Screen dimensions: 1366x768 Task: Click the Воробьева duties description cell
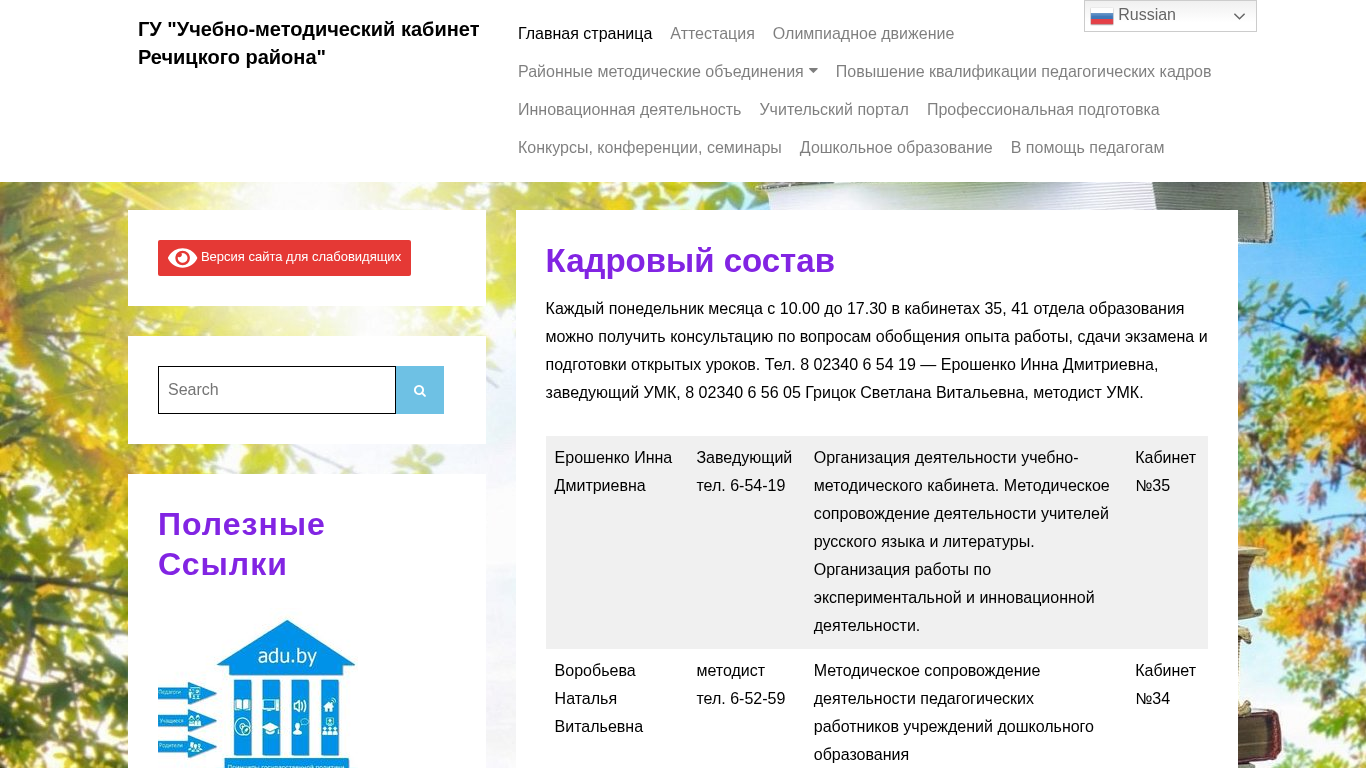tap(966, 709)
